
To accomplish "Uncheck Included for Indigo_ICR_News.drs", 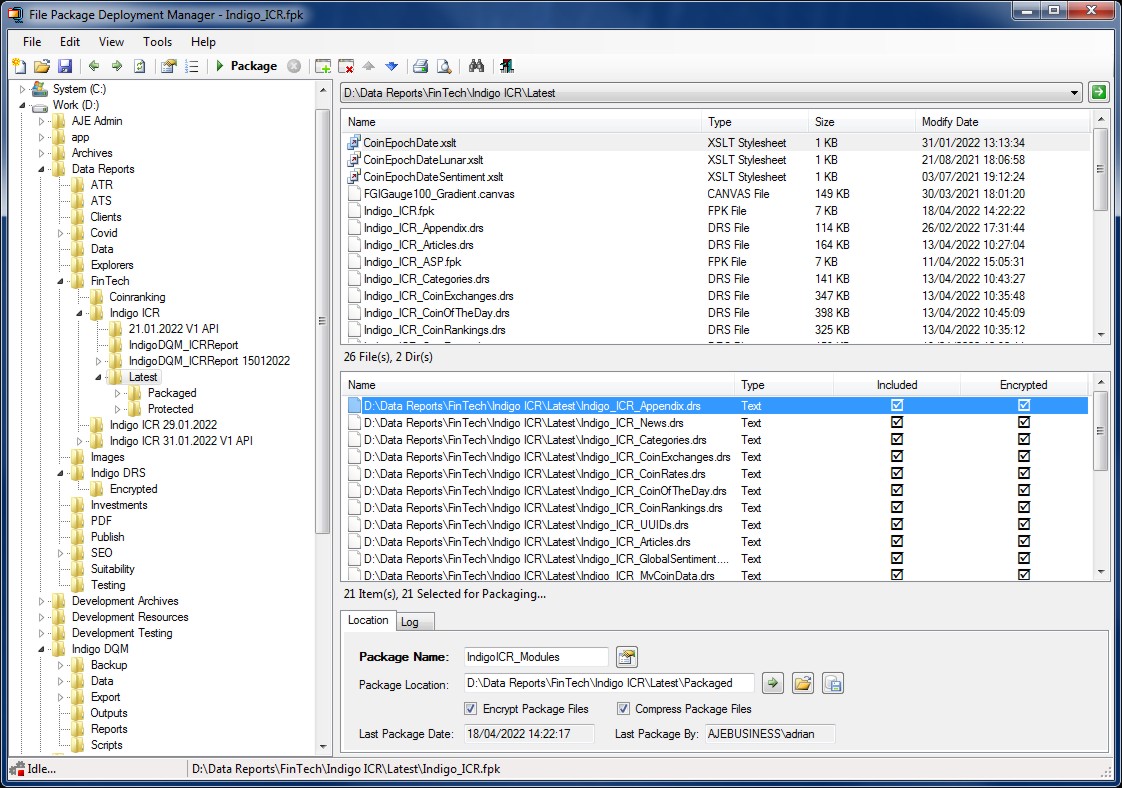I will coord(897,423).
